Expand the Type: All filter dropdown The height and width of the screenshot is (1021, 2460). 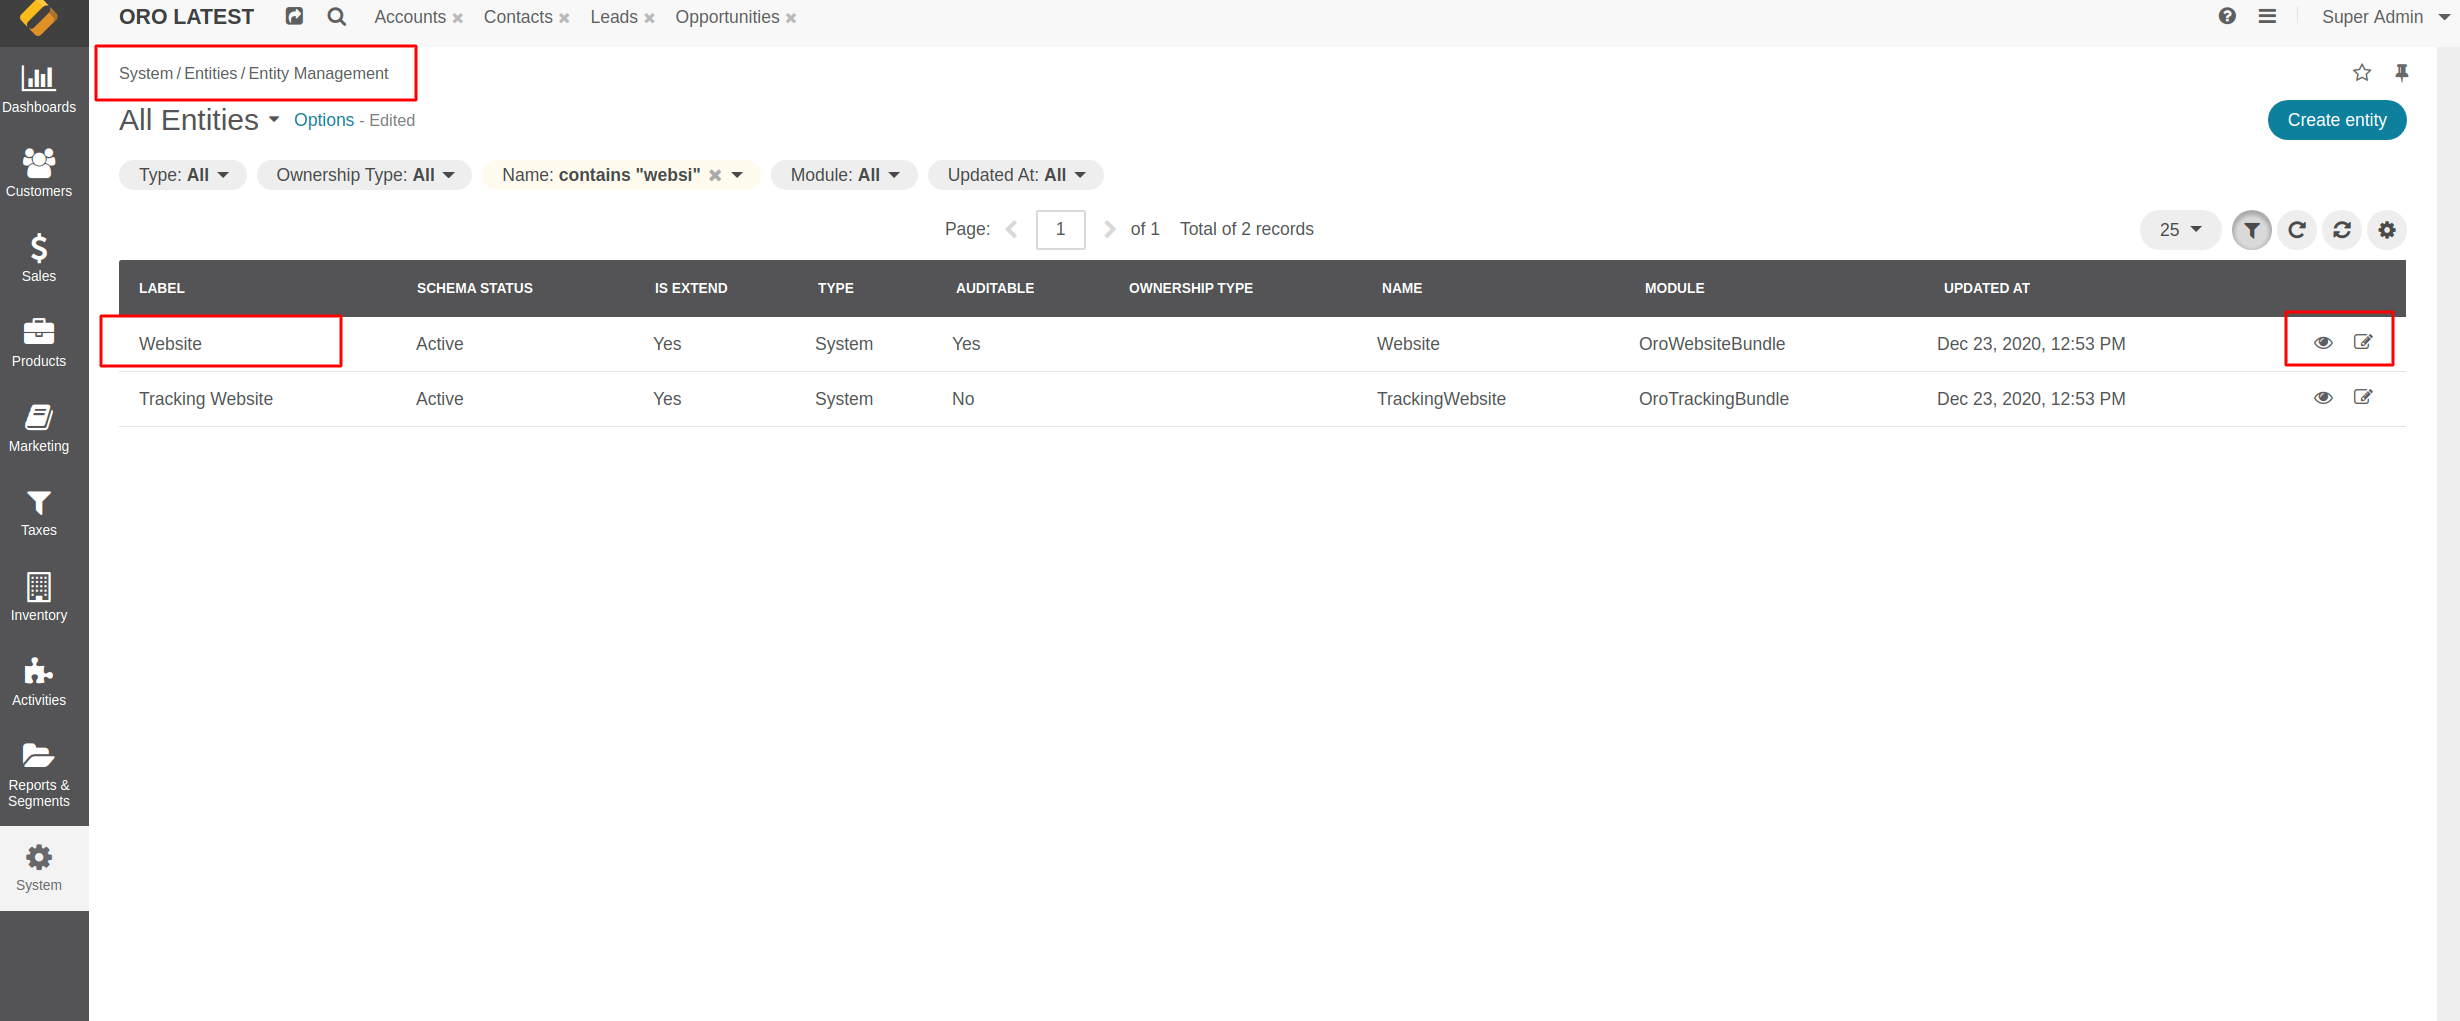(x=182, y=174)
